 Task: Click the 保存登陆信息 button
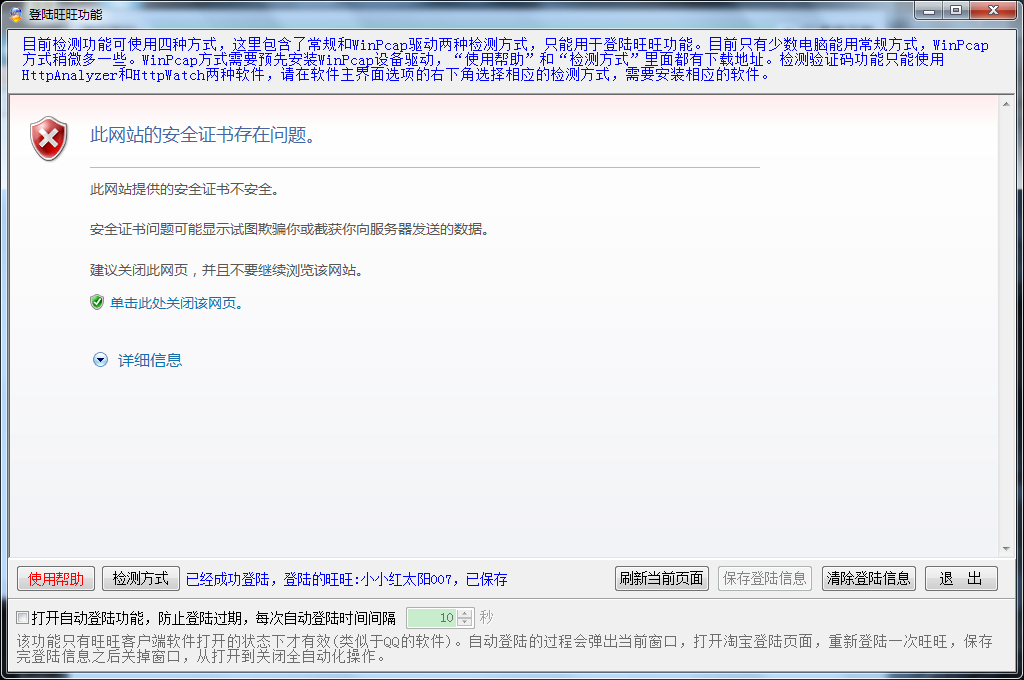tap(764, 578)
